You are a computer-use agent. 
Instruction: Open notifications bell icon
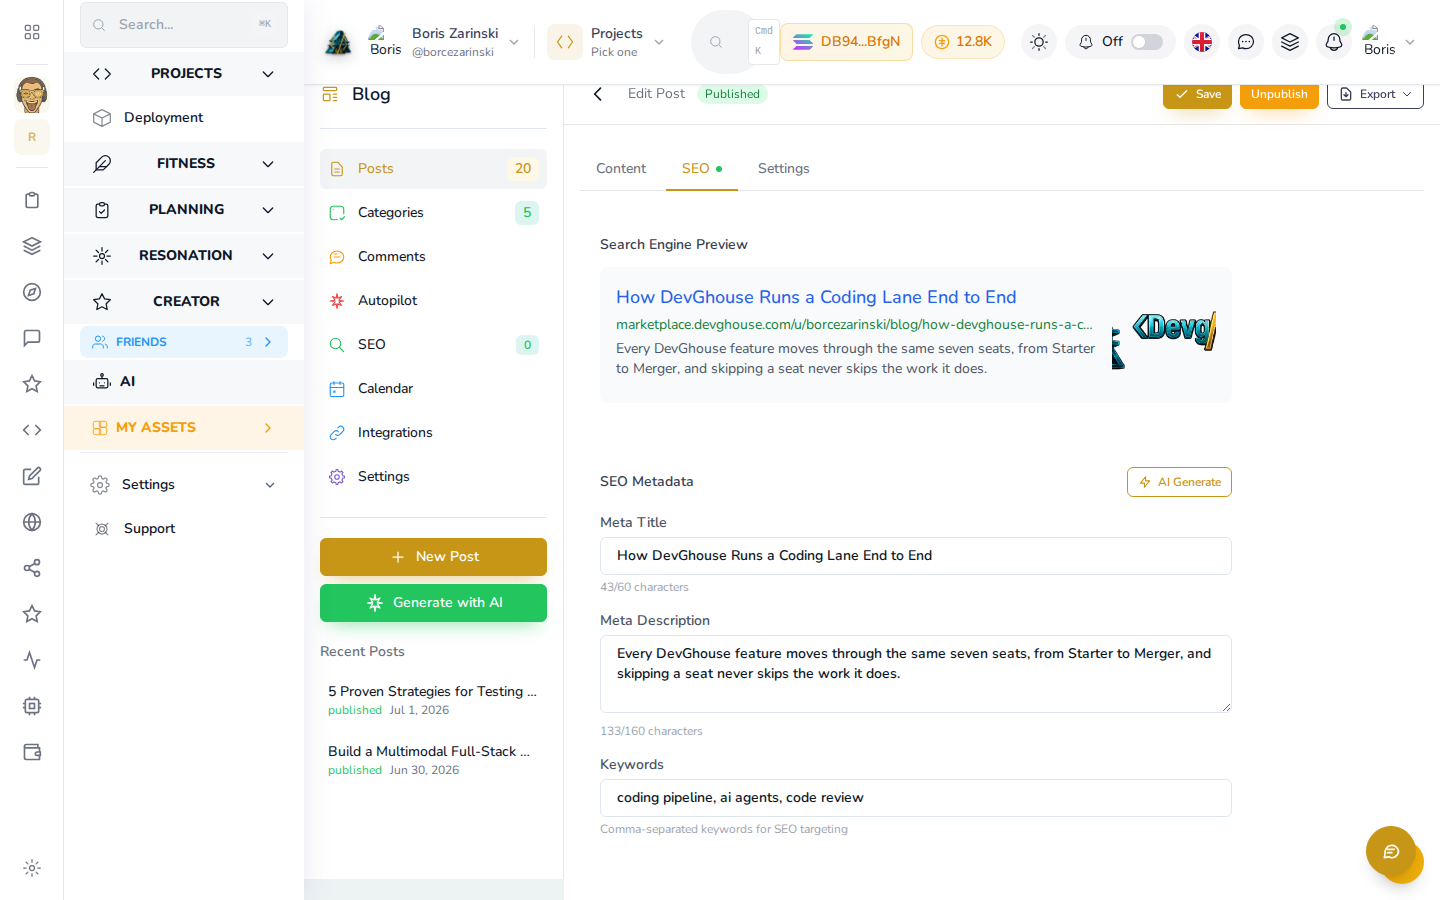pos(1334,42)
